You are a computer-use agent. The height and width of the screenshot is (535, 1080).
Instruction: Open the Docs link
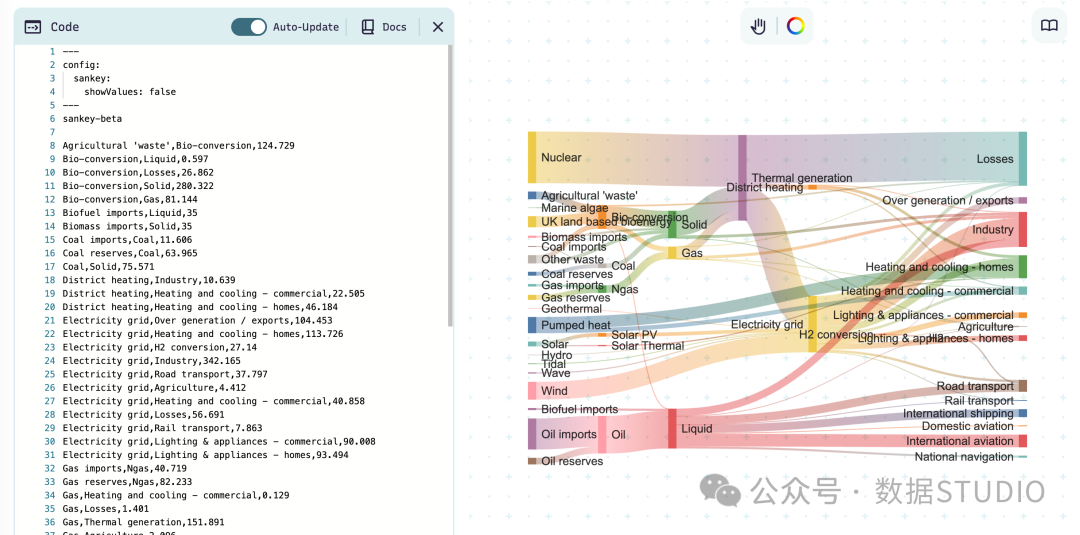394,27
